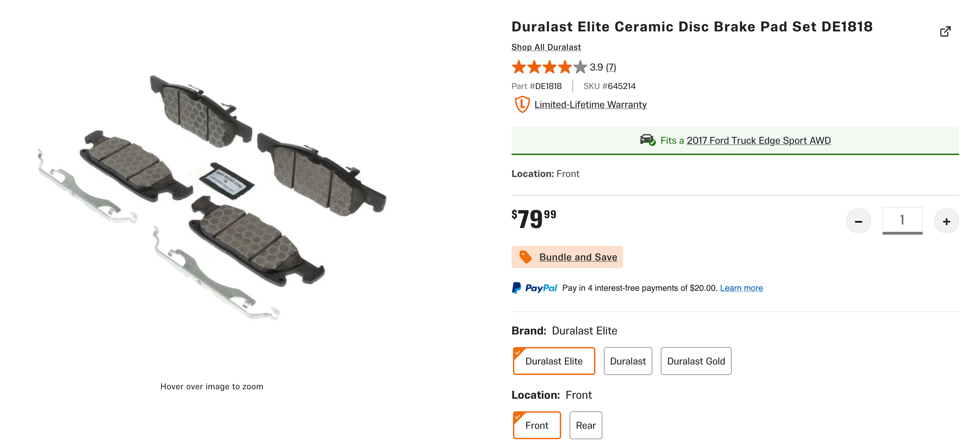The width and height of the screenshot is (963, 442).
Task: Open the Limited-Lifetime Warranty link
Action: 590,104
